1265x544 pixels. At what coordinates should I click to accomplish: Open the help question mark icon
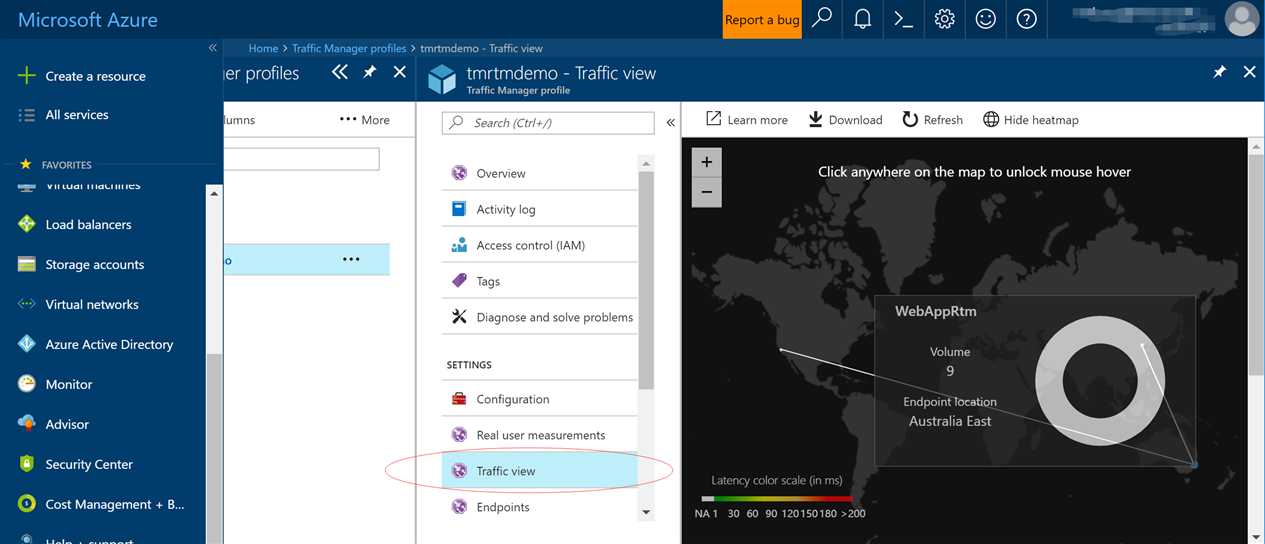click(x=1027, y=19)
